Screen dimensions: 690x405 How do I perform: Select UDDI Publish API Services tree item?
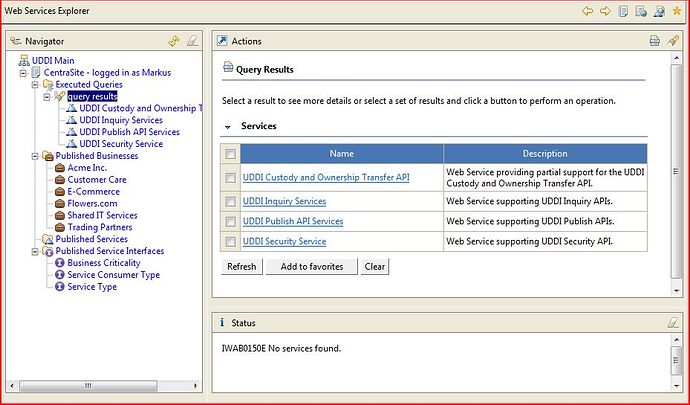[x=129, y=132]
